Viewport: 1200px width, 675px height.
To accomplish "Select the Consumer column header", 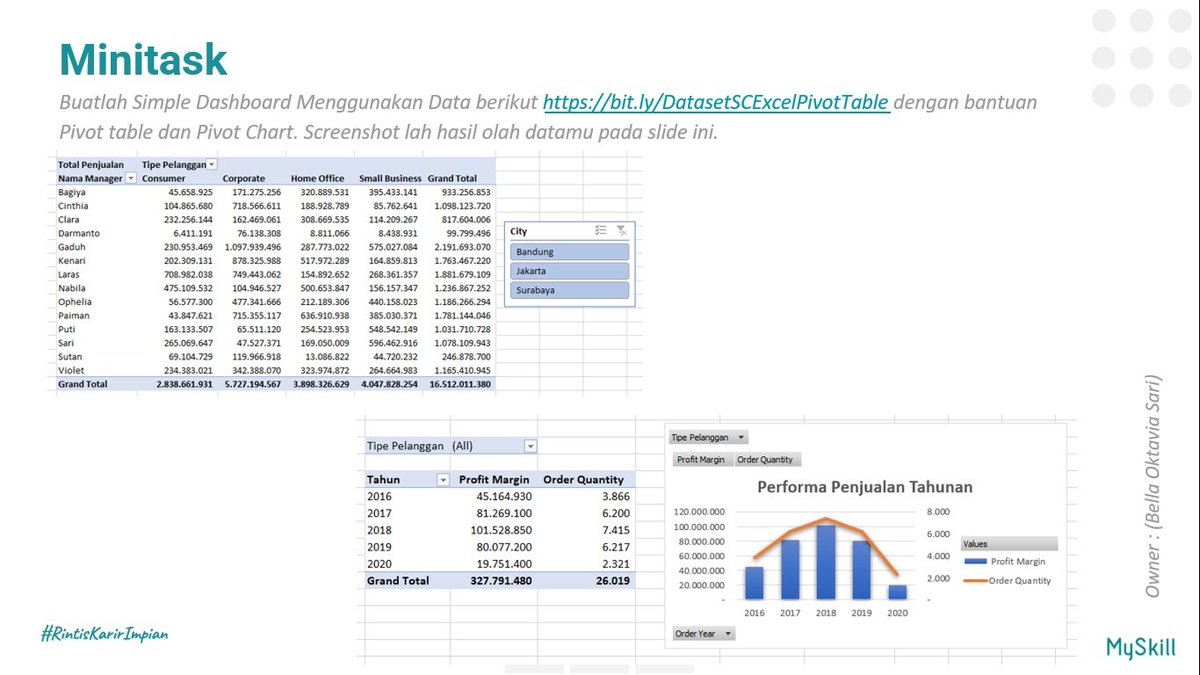I will 164,178.
